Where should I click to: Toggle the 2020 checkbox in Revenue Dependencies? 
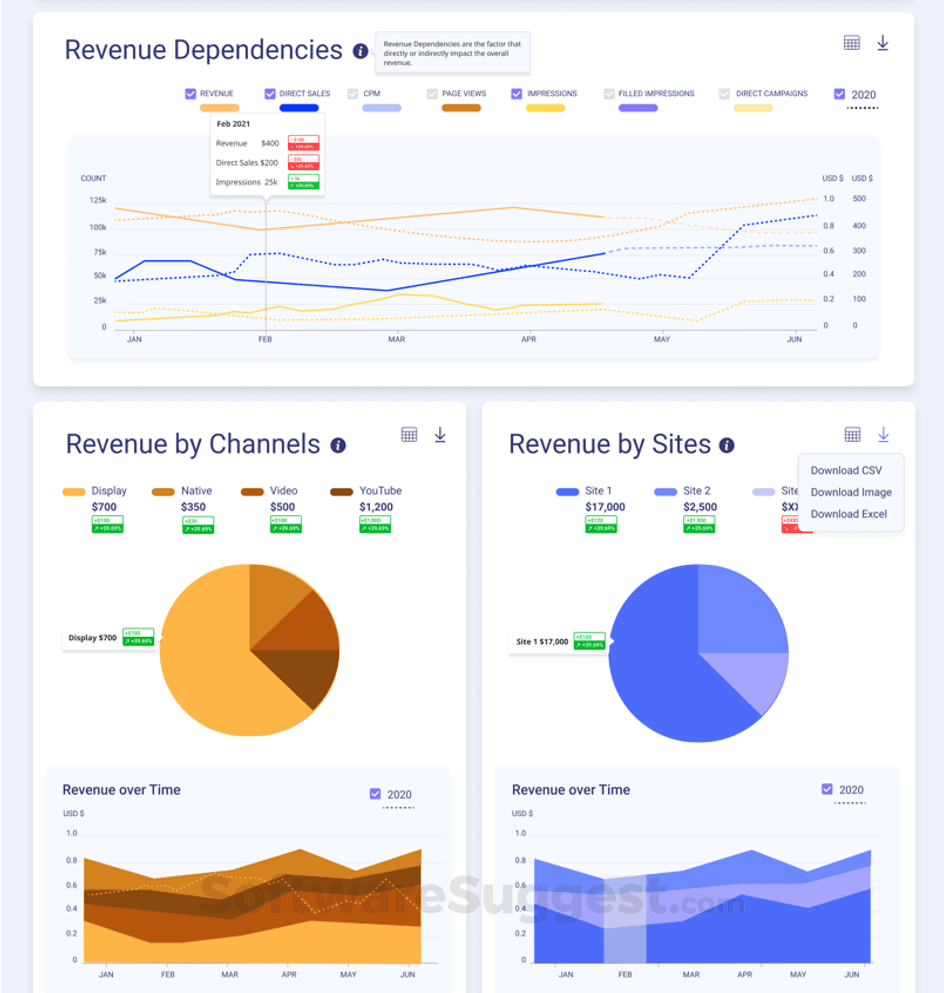click(840, 94)
